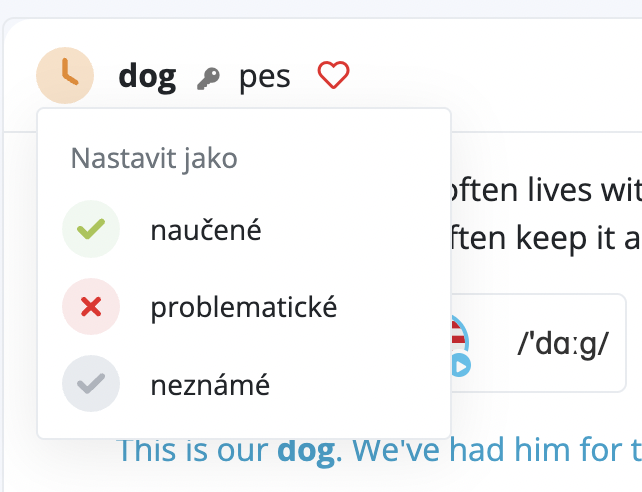Select the "naučené" menu label

click(206, 230)
